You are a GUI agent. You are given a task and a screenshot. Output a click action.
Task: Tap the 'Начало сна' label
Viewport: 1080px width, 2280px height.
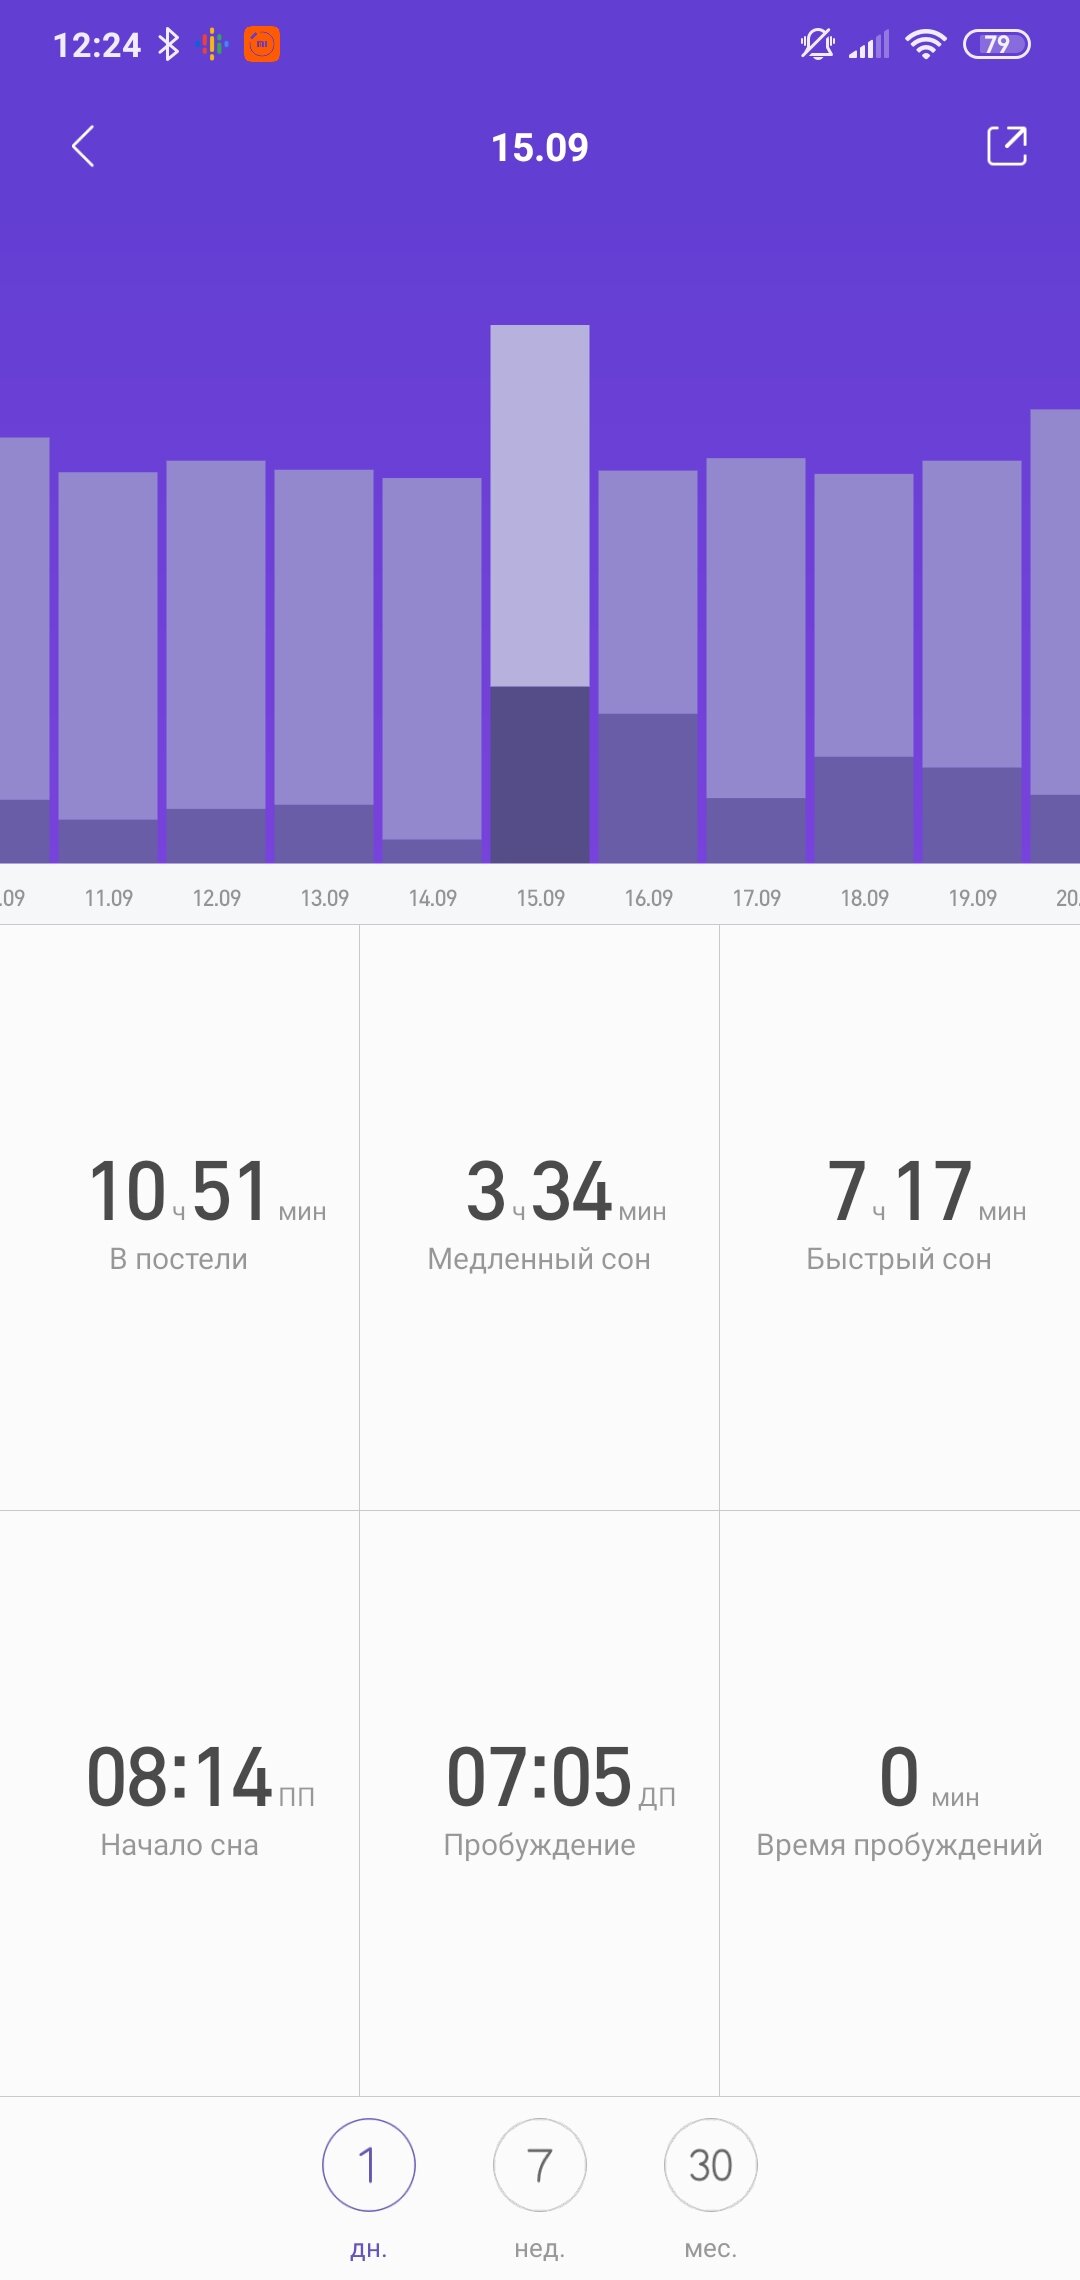click(179, 1845)
